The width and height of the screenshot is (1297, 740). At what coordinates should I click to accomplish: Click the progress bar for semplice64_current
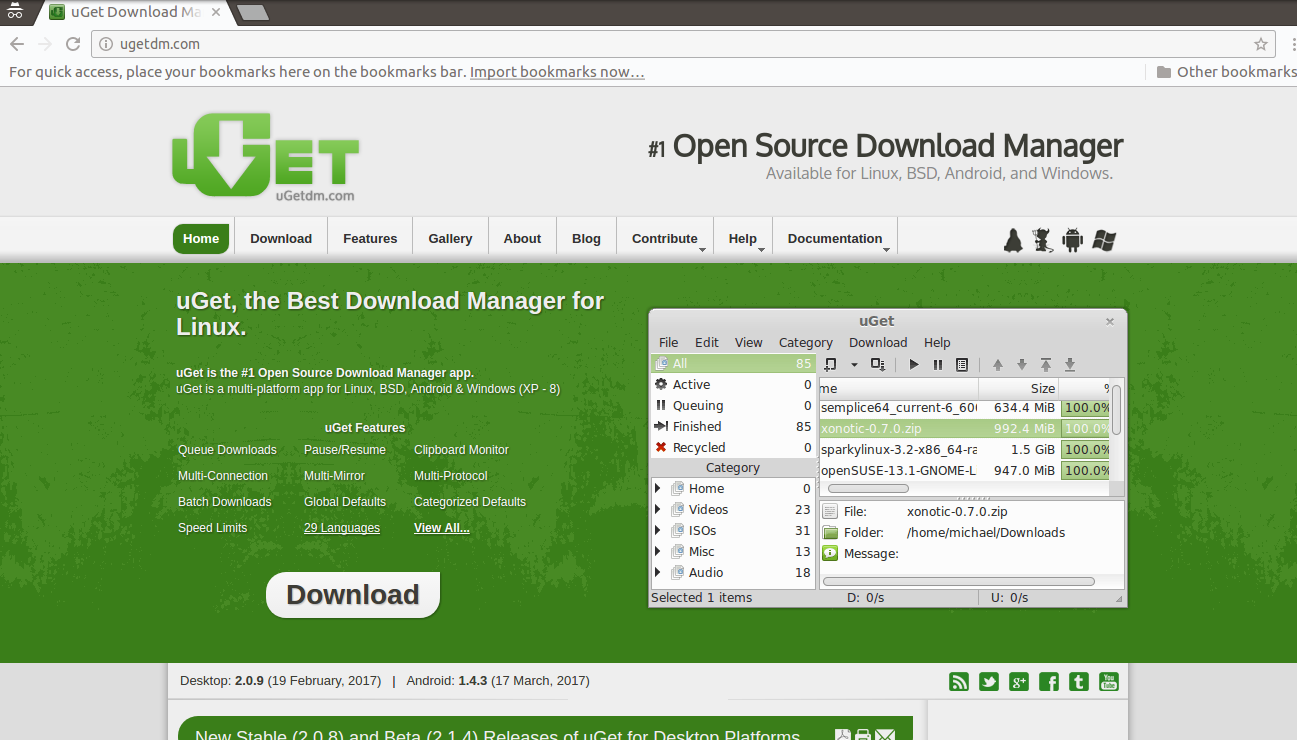click(1086, 408)
